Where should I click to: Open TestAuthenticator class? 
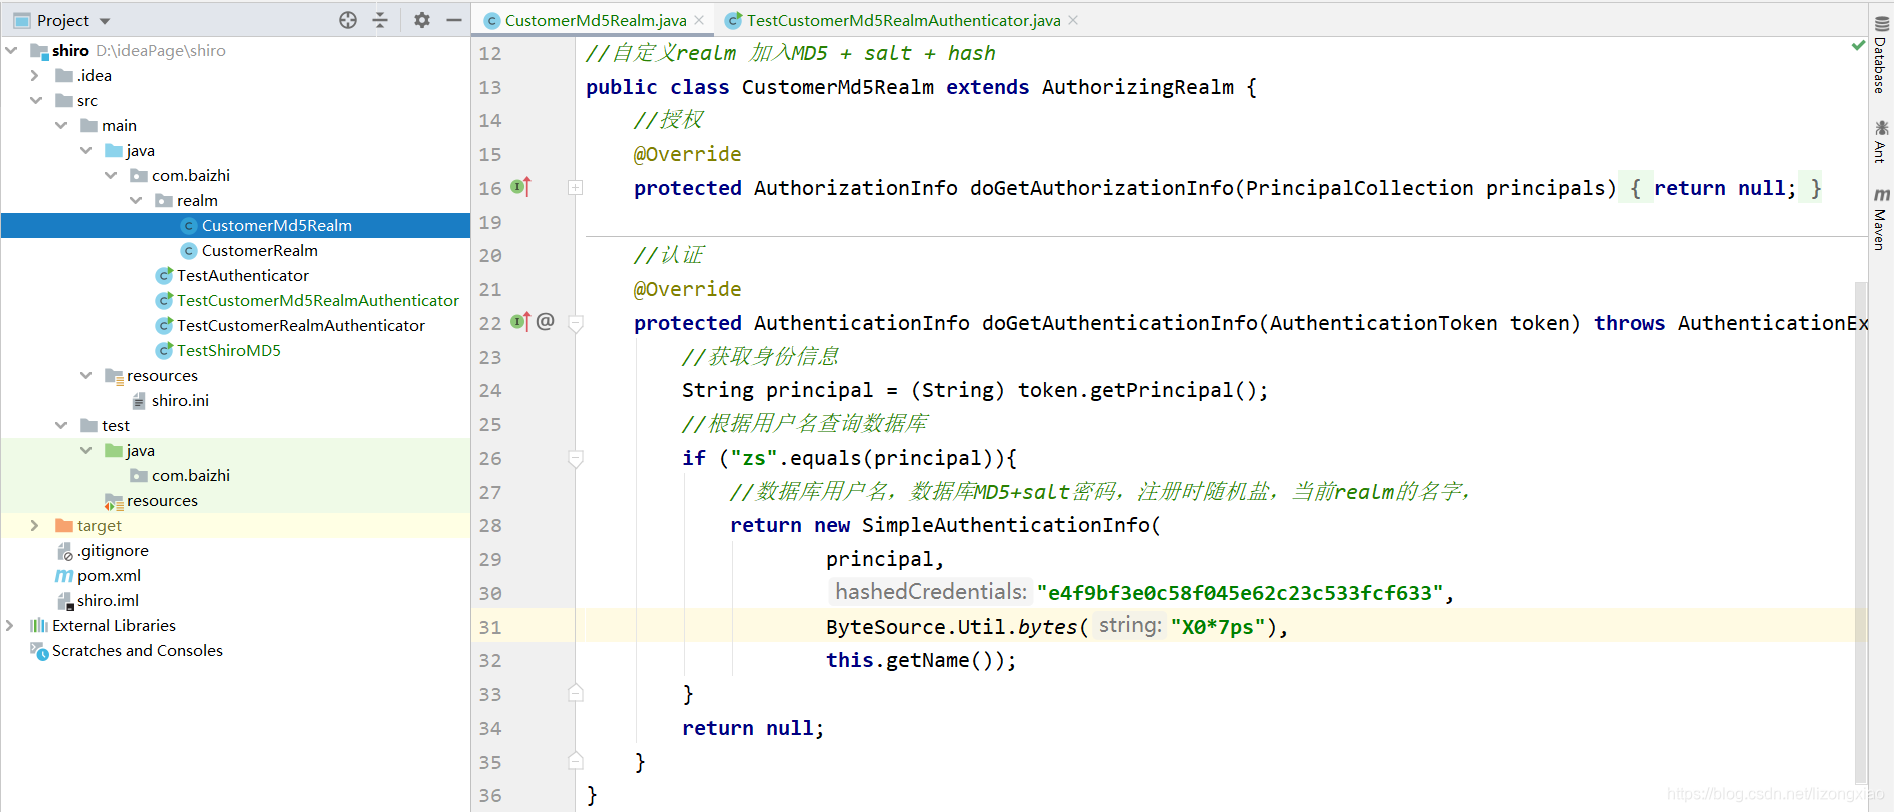[x=242, y=275]
